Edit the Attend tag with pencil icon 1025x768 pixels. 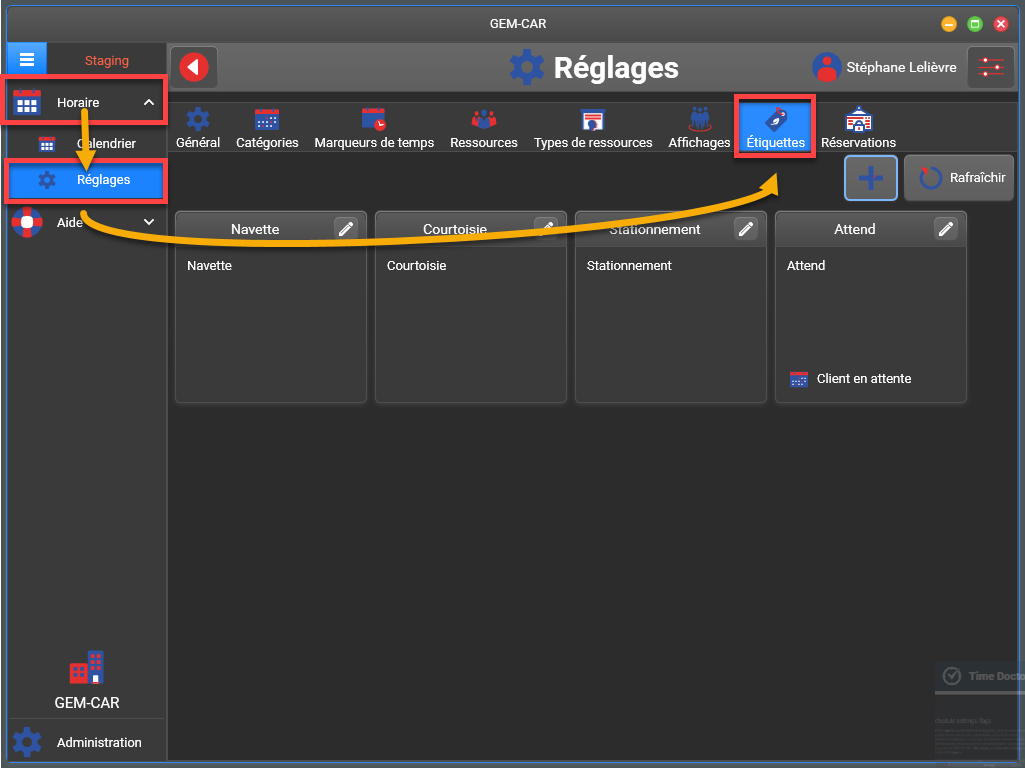tap(946, 229)
